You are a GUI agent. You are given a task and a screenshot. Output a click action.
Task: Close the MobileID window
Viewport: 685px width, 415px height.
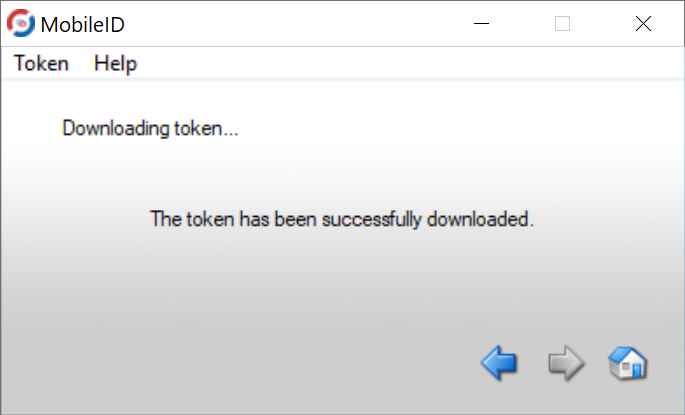pyautogui.click(x=643, y=24)
